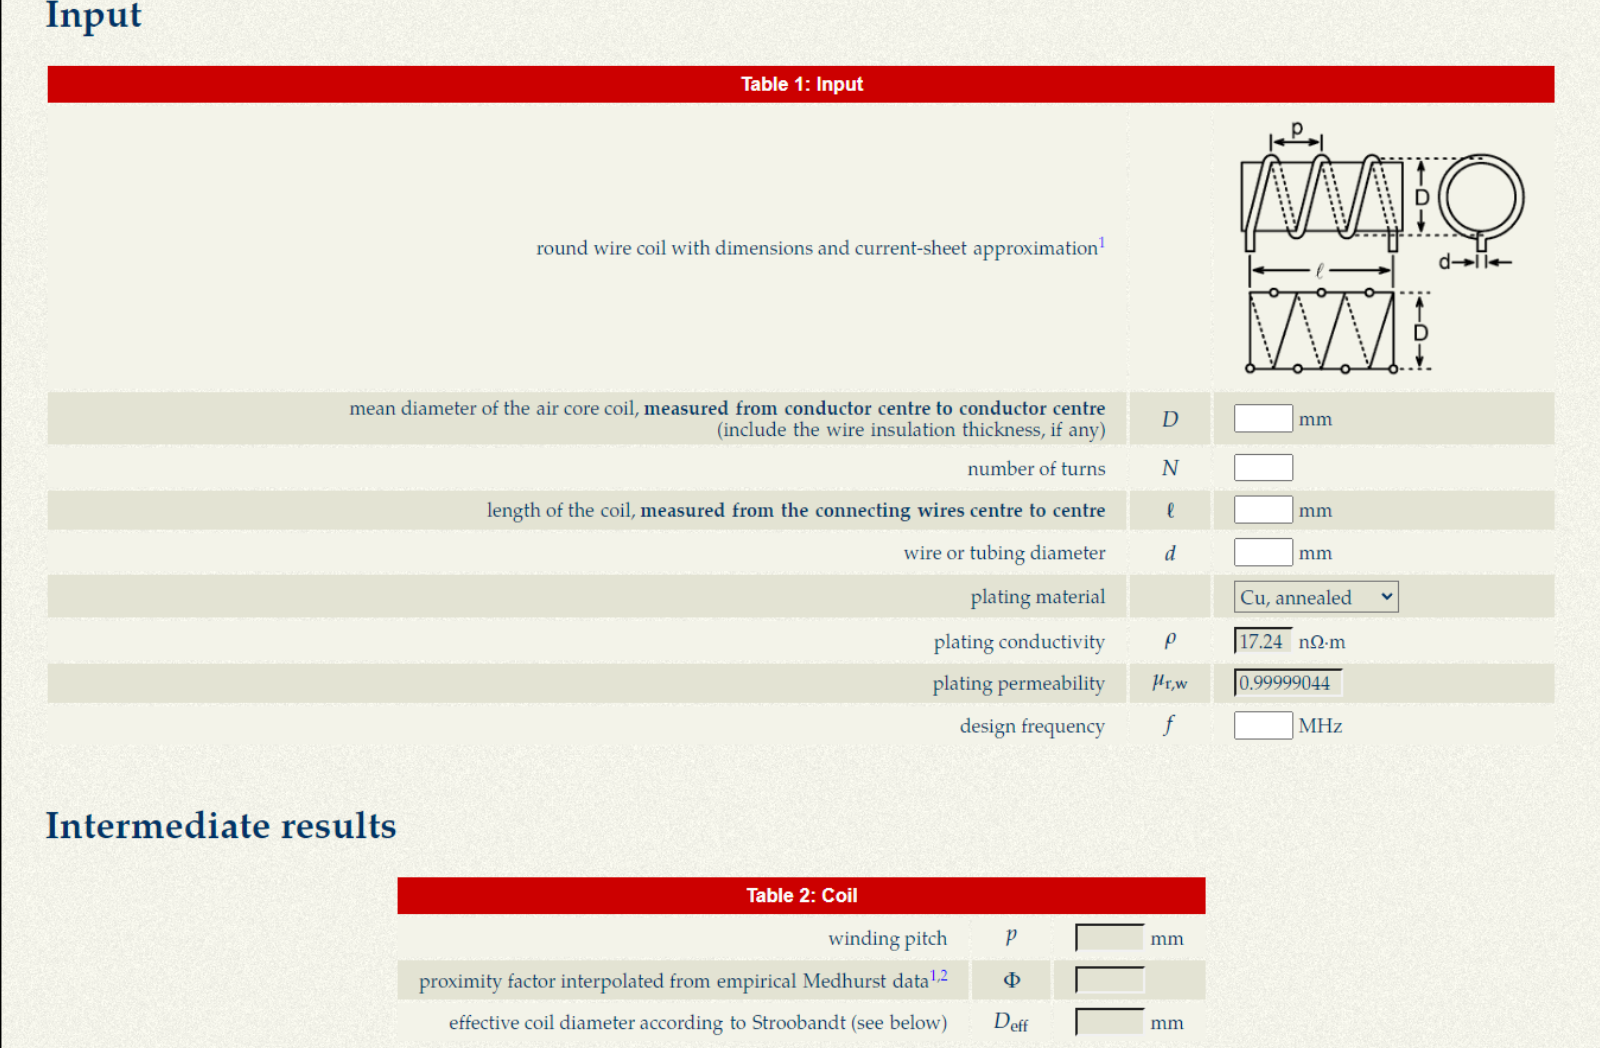The width and height of the screenshot is (1600, 1048).
Task: Select the plating permeability value field
Action: tap(1287, 683)
